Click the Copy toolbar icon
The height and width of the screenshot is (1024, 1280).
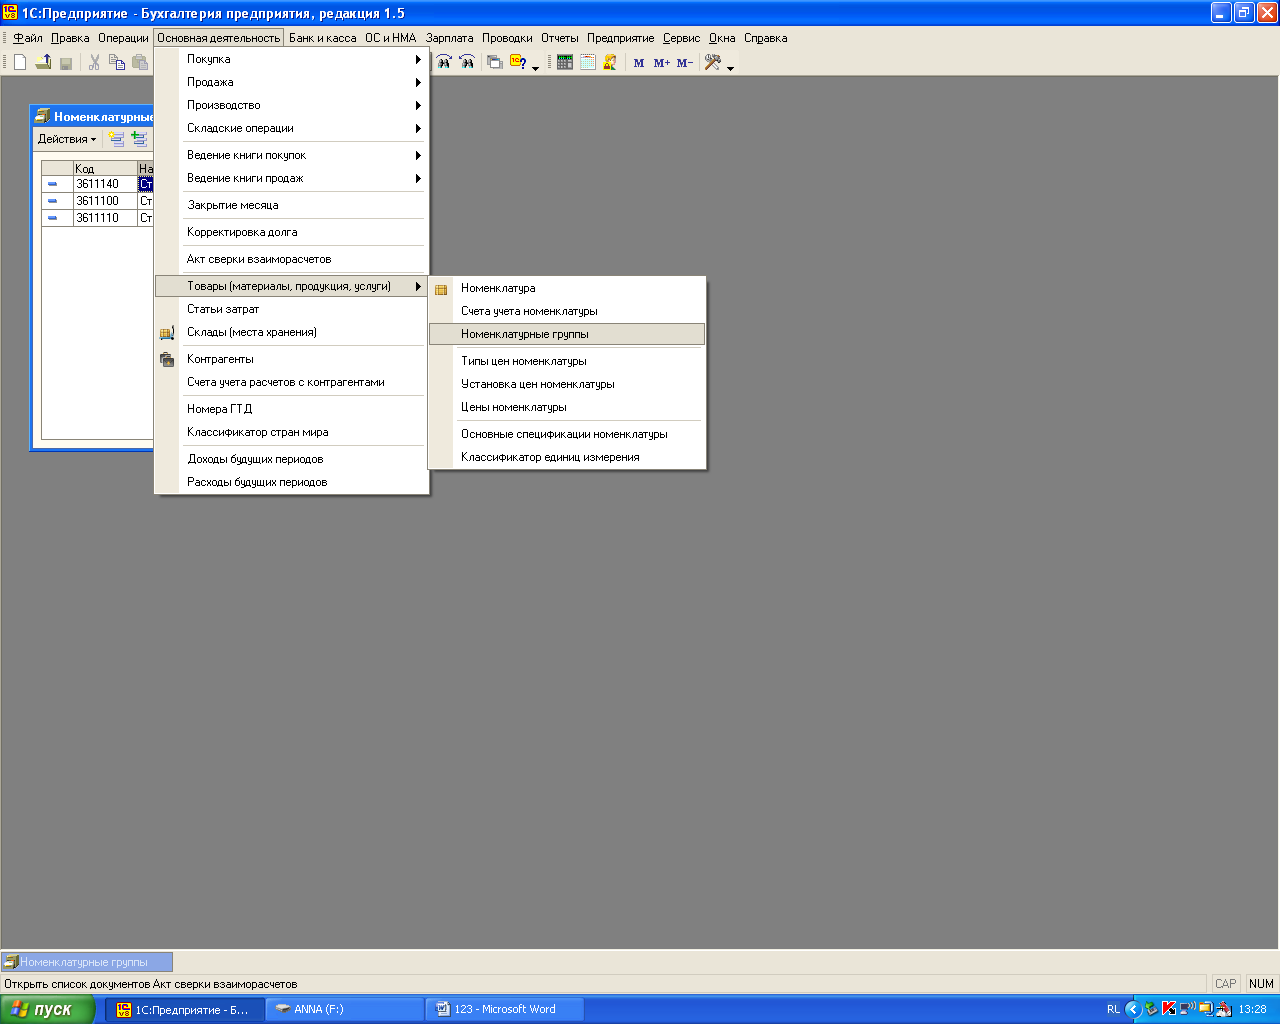[117, 62]
